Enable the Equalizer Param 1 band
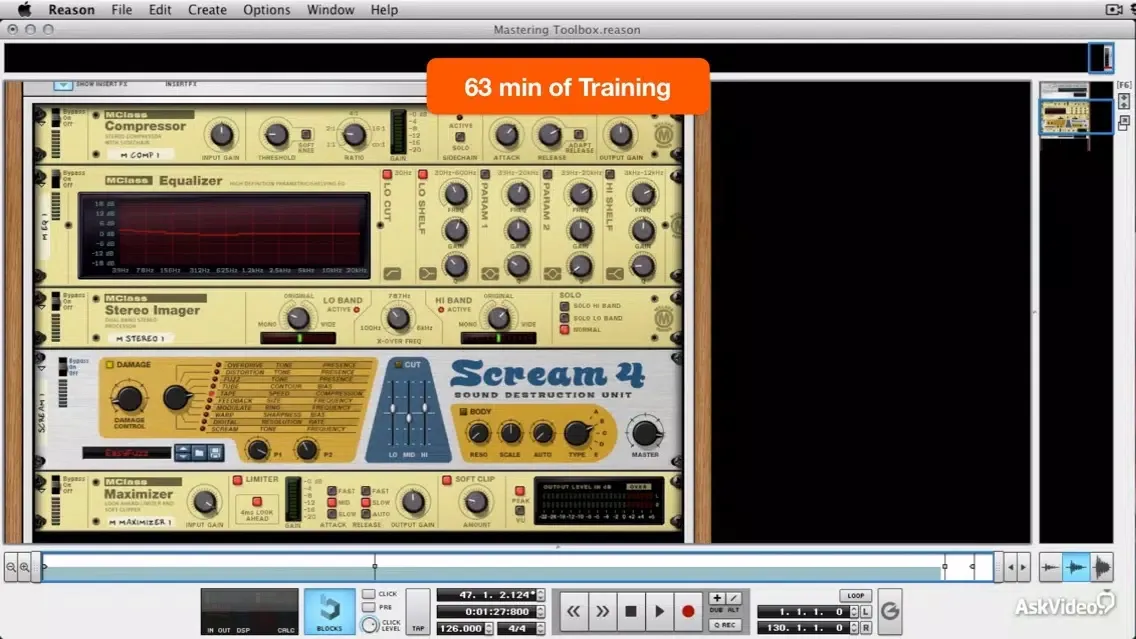 click(x=485, y=174)
